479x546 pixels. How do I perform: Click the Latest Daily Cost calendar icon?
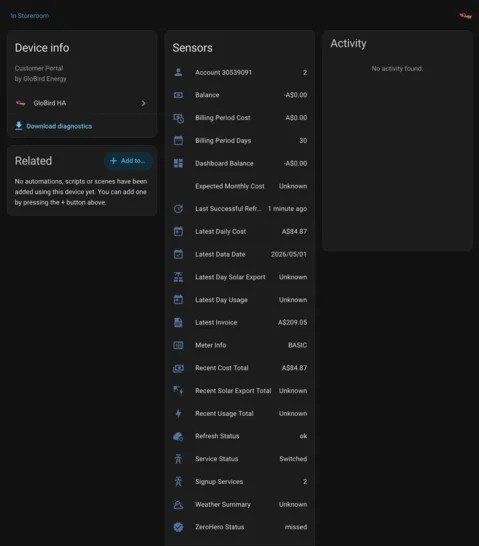coord(178,232)
